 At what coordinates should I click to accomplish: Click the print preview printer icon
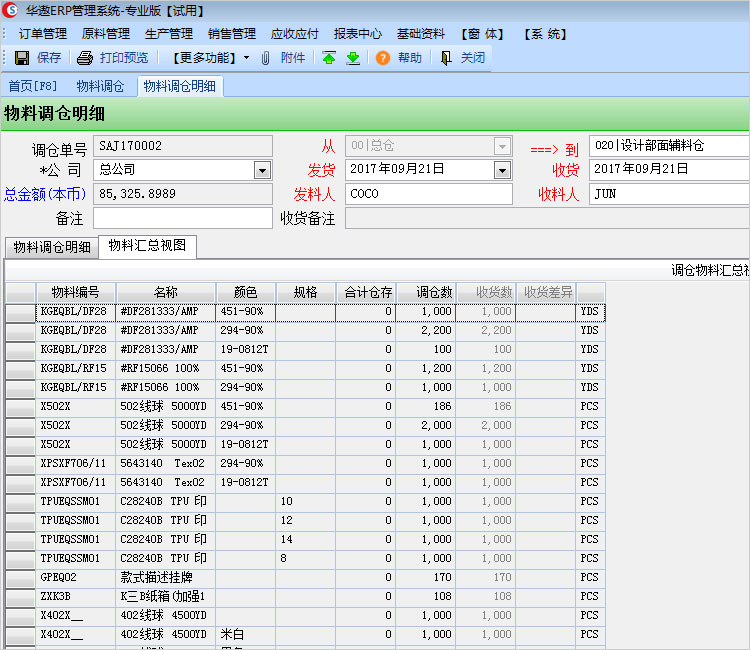[85, 58]
